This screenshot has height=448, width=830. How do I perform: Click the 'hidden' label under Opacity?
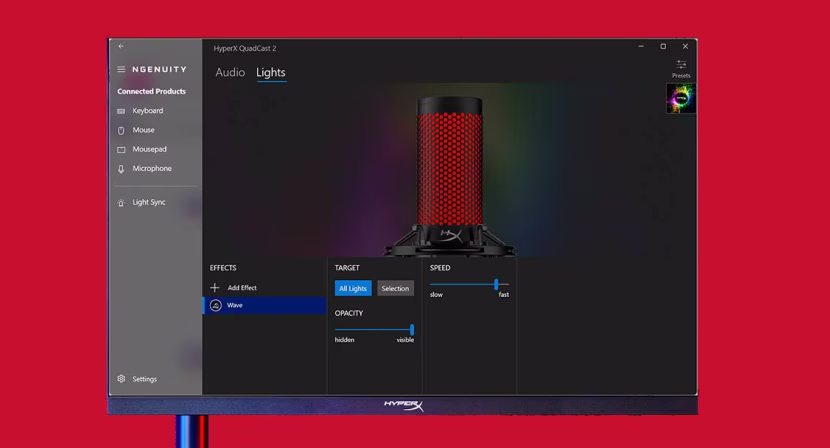pos(344,340)
